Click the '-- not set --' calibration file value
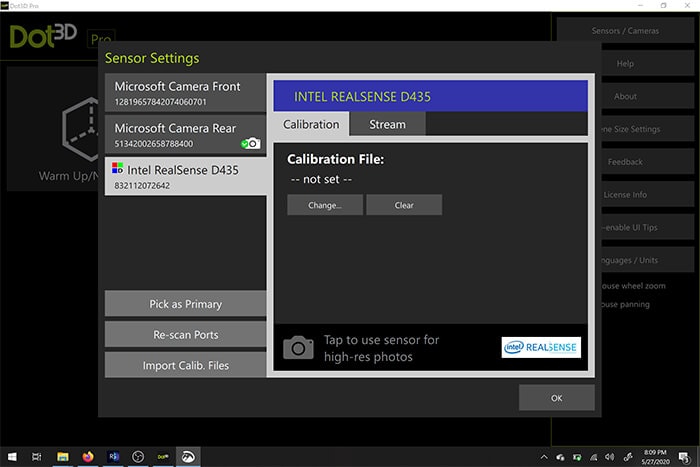700x467 pixels. coord(321,179)
